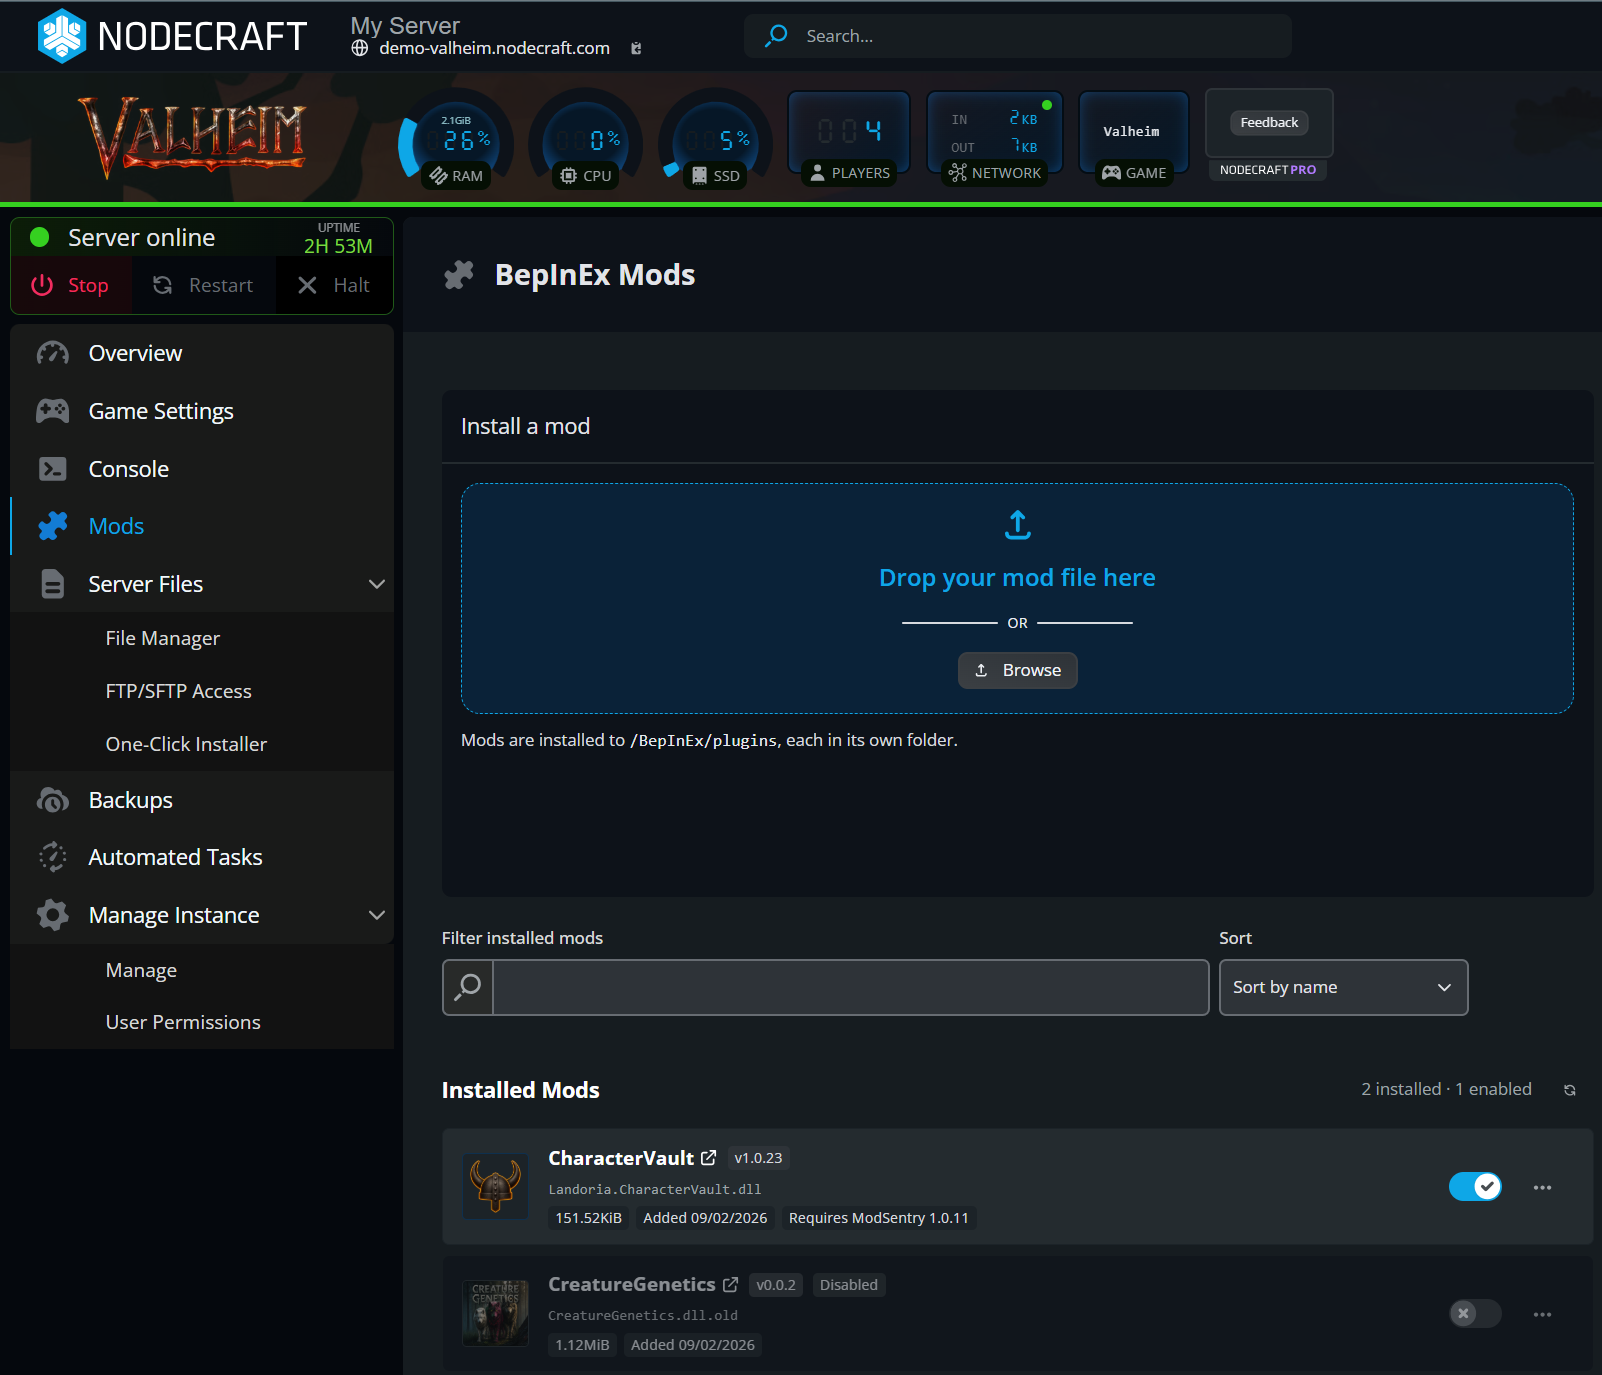Open the Network traffic widget

pos(995,138)
